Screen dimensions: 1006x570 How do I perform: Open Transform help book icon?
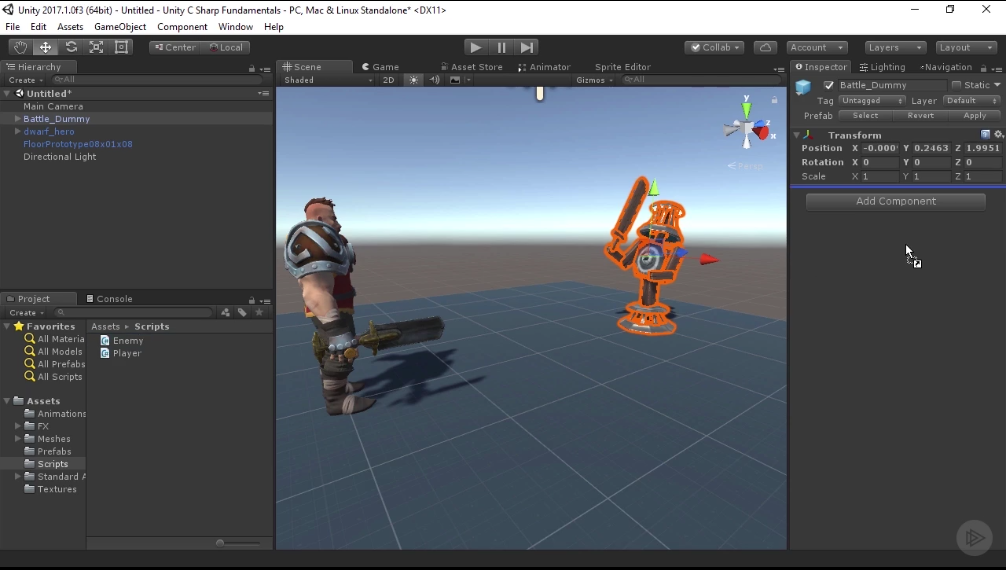985,135
